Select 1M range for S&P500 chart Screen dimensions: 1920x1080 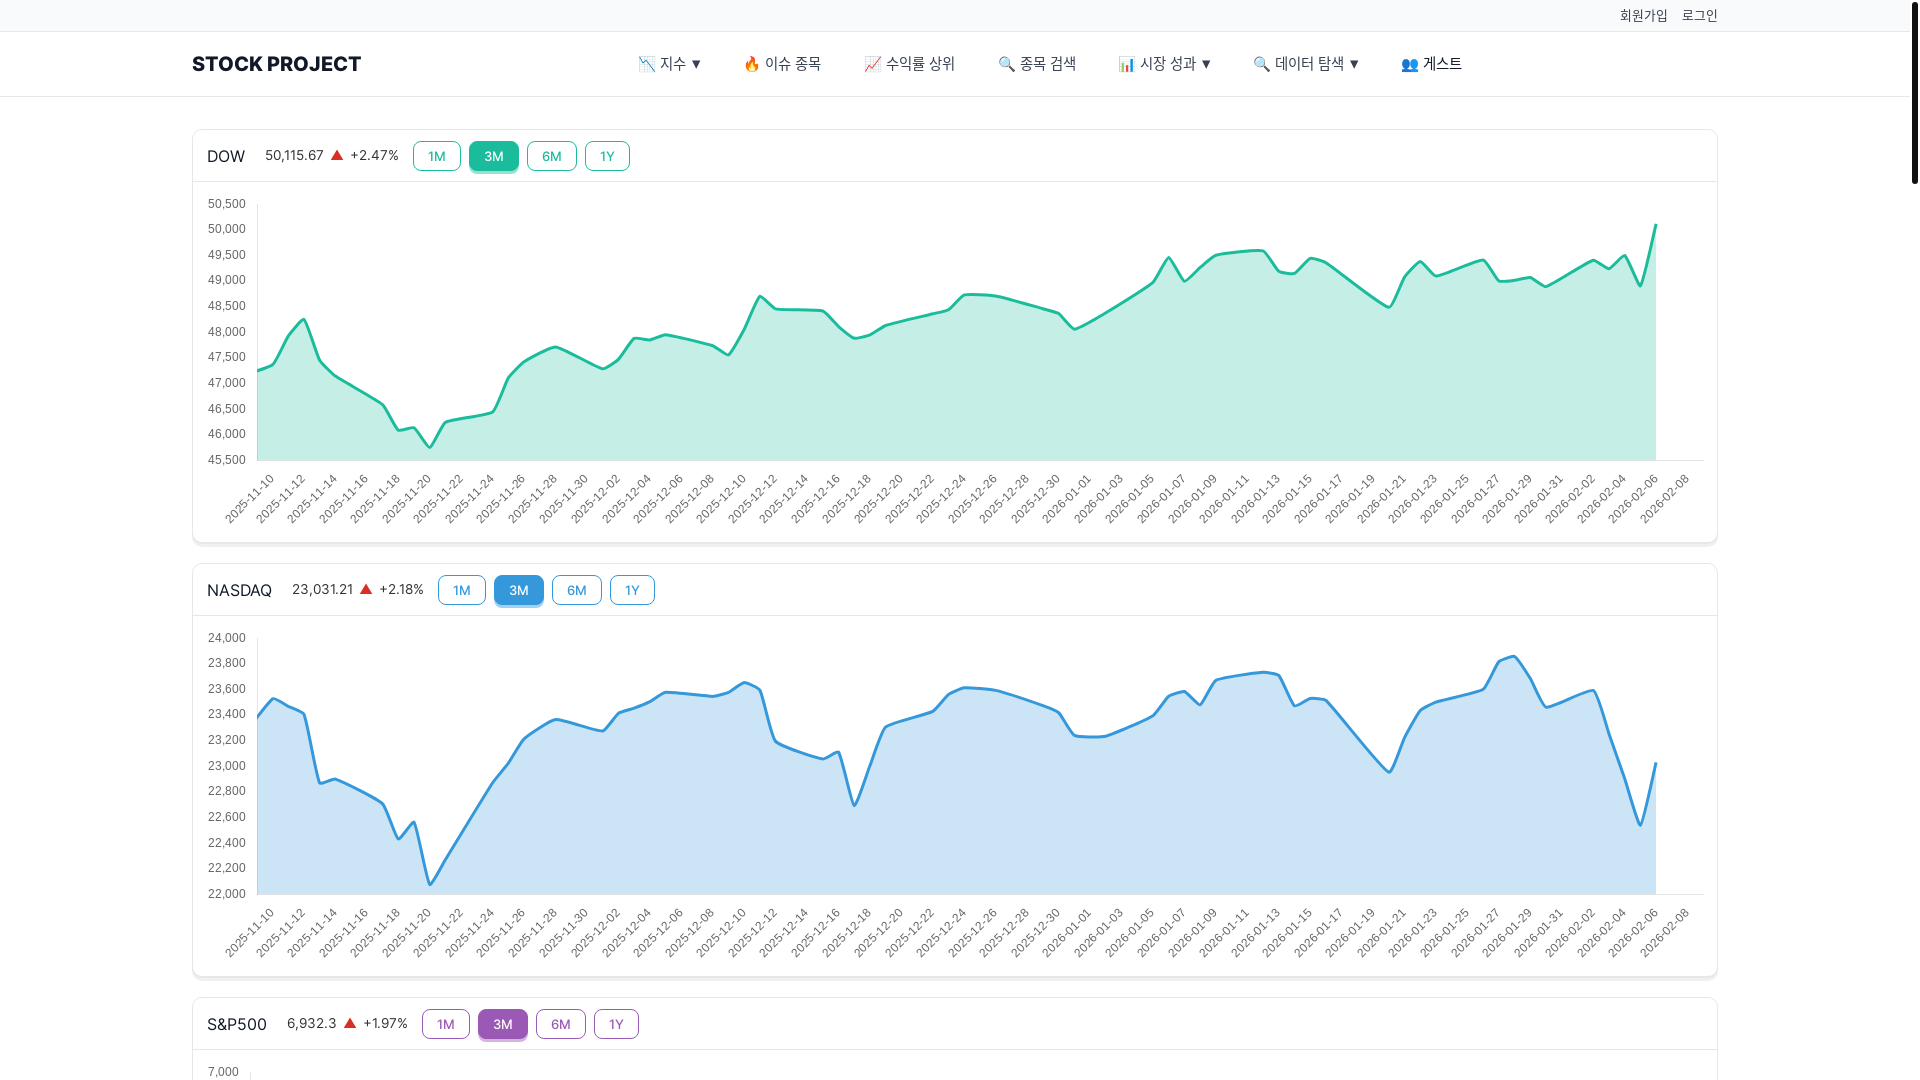click(446, 1024)
